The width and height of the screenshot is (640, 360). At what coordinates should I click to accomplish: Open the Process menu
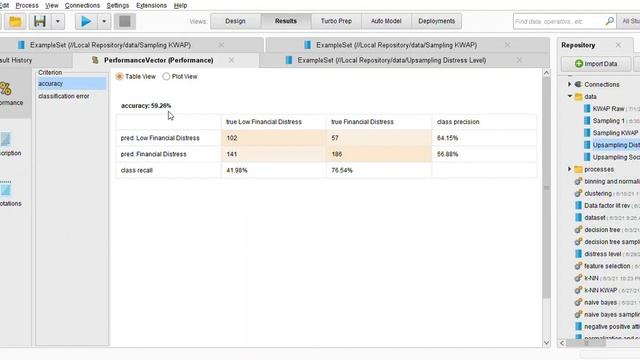(x=27, y=6)
